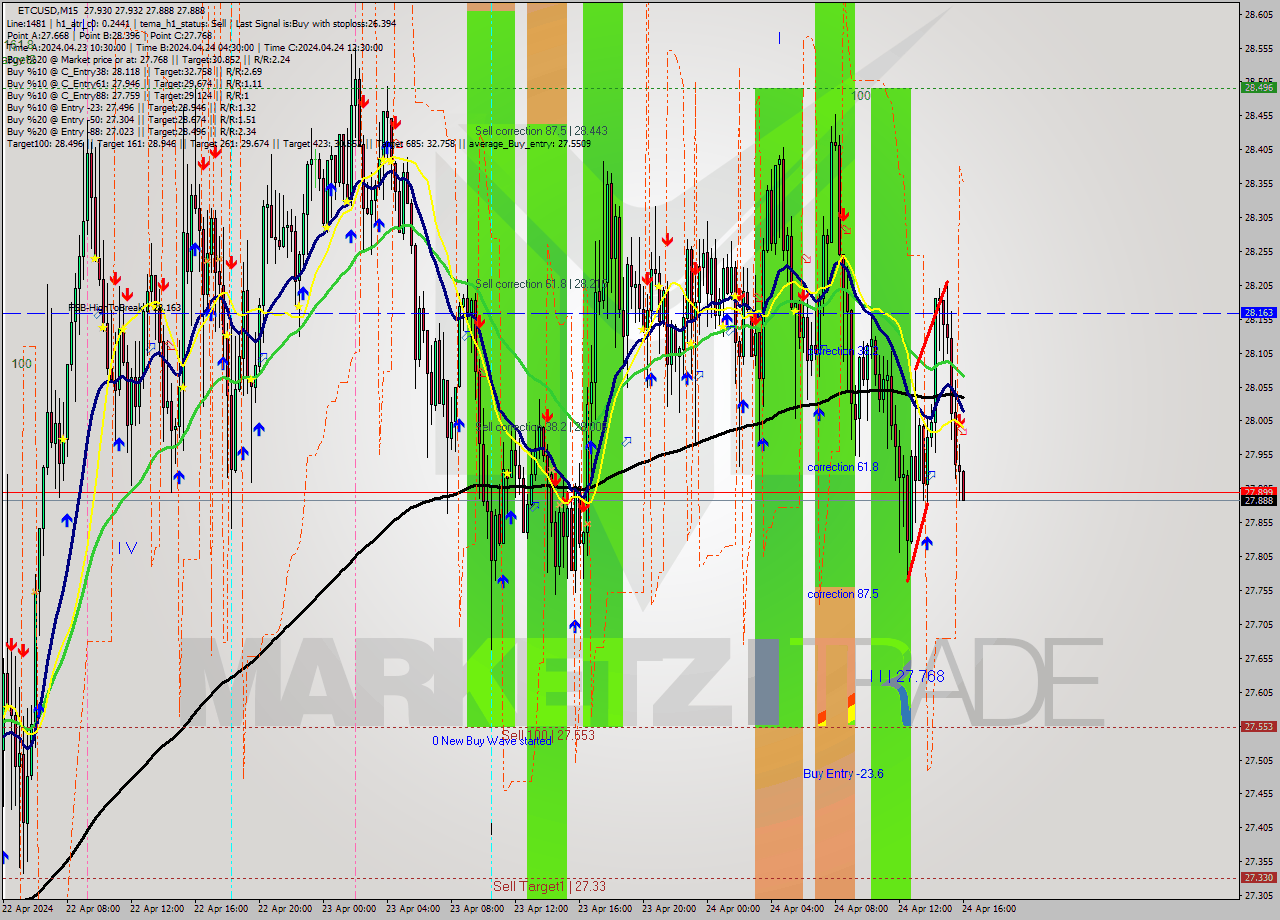Click the 'Buy %10 @ Entry -23: 27.496' line

click(x=131, y=107)
